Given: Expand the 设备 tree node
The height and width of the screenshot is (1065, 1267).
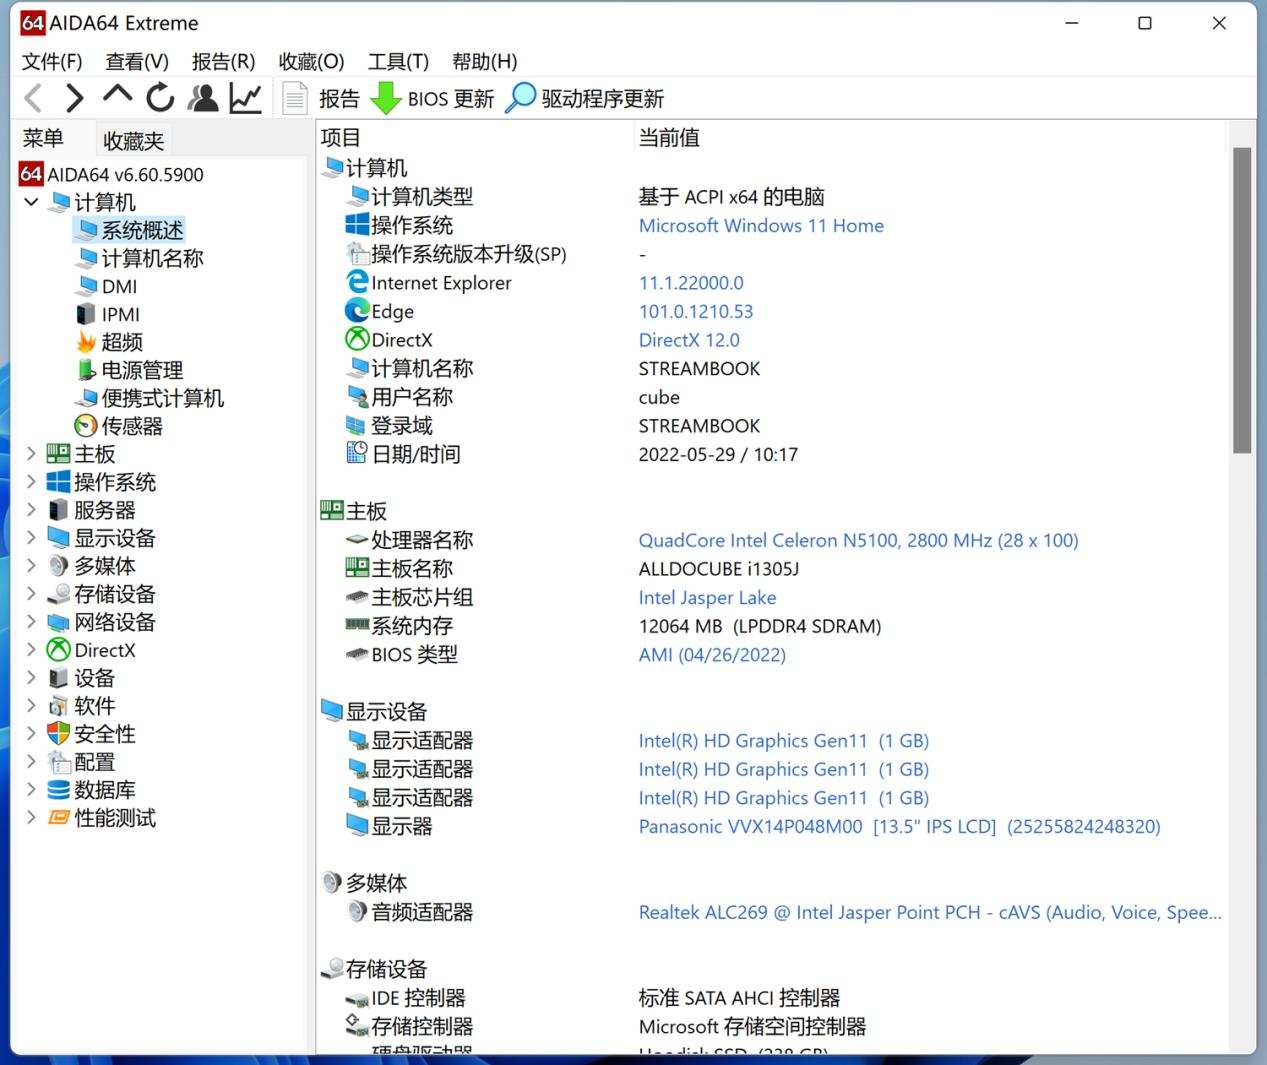Looking at the screenshot, I should pos(31,678).
